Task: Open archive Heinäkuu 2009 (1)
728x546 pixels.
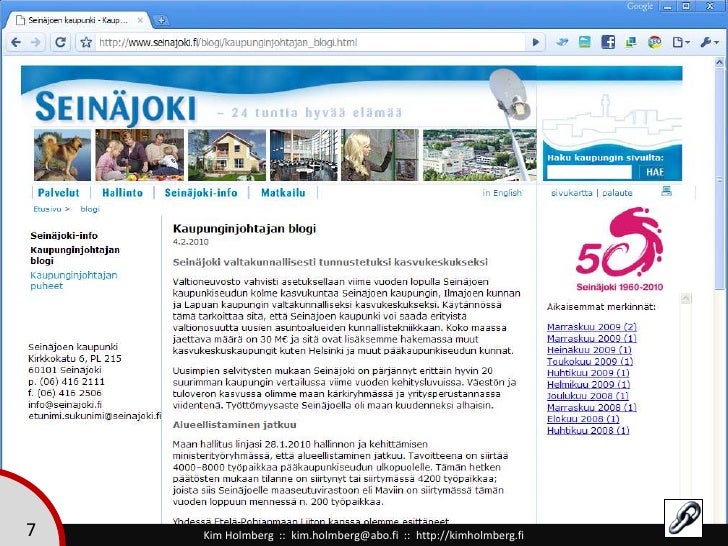Action: tap(589, 350)
